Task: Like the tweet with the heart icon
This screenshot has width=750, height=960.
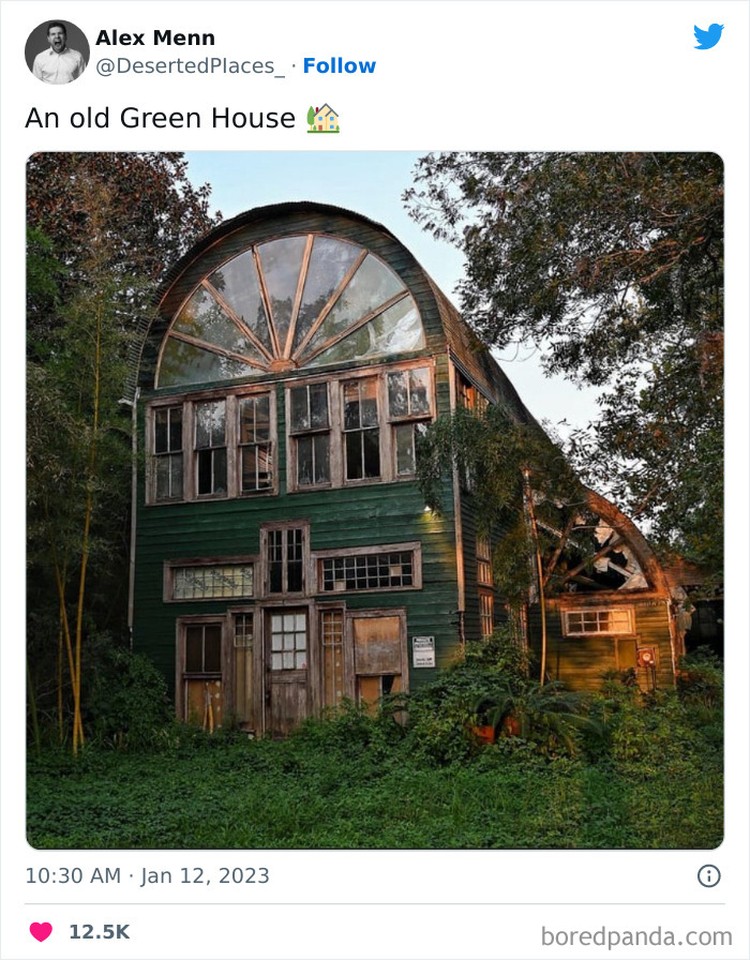Action: [41, 932]
